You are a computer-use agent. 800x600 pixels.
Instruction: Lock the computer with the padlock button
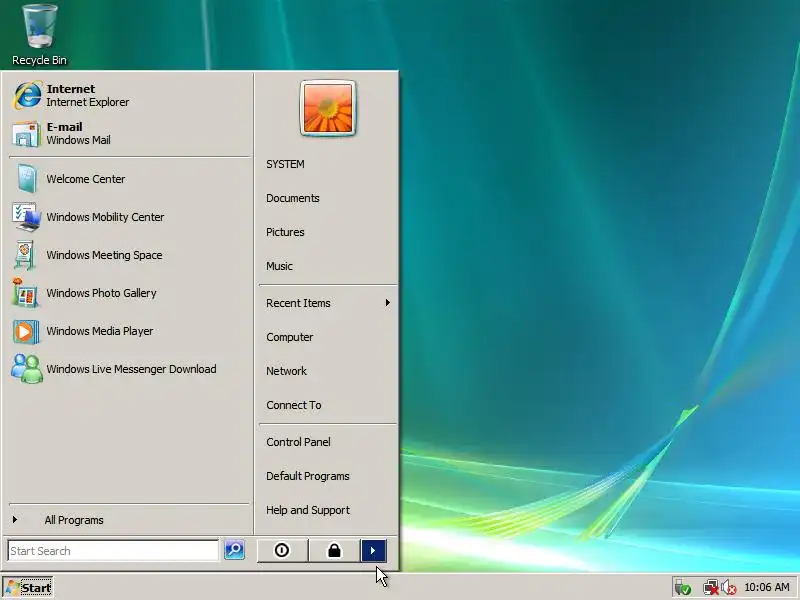pyautogui.click(x=334, y=551)
